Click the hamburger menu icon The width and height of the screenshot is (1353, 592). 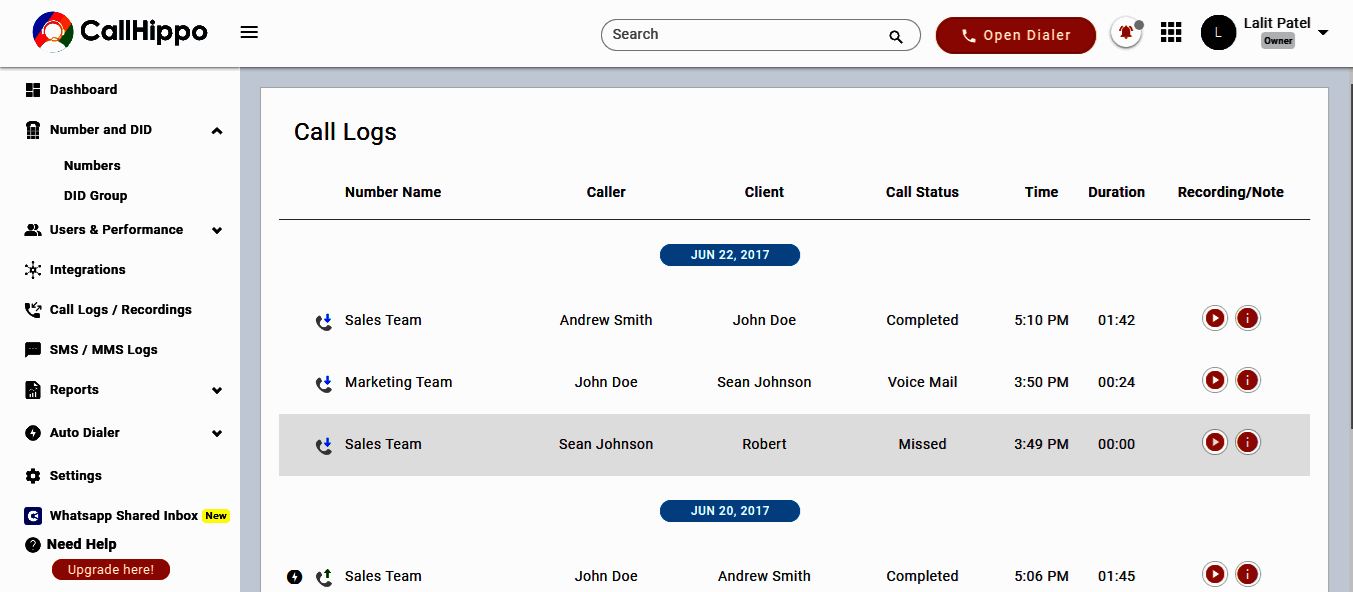coord(249,33)
